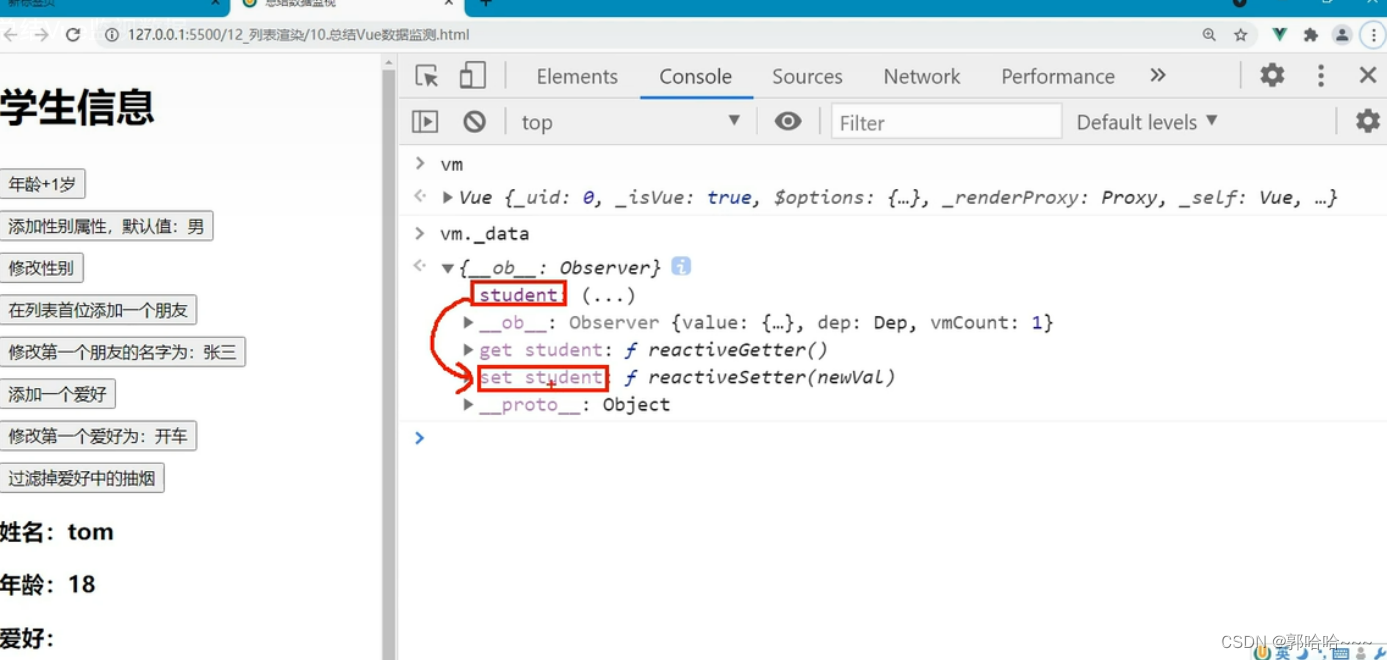Screen dimensions: 1387x660
Task: Open the Default levels dropdown
Action: tap(1147, 122)
